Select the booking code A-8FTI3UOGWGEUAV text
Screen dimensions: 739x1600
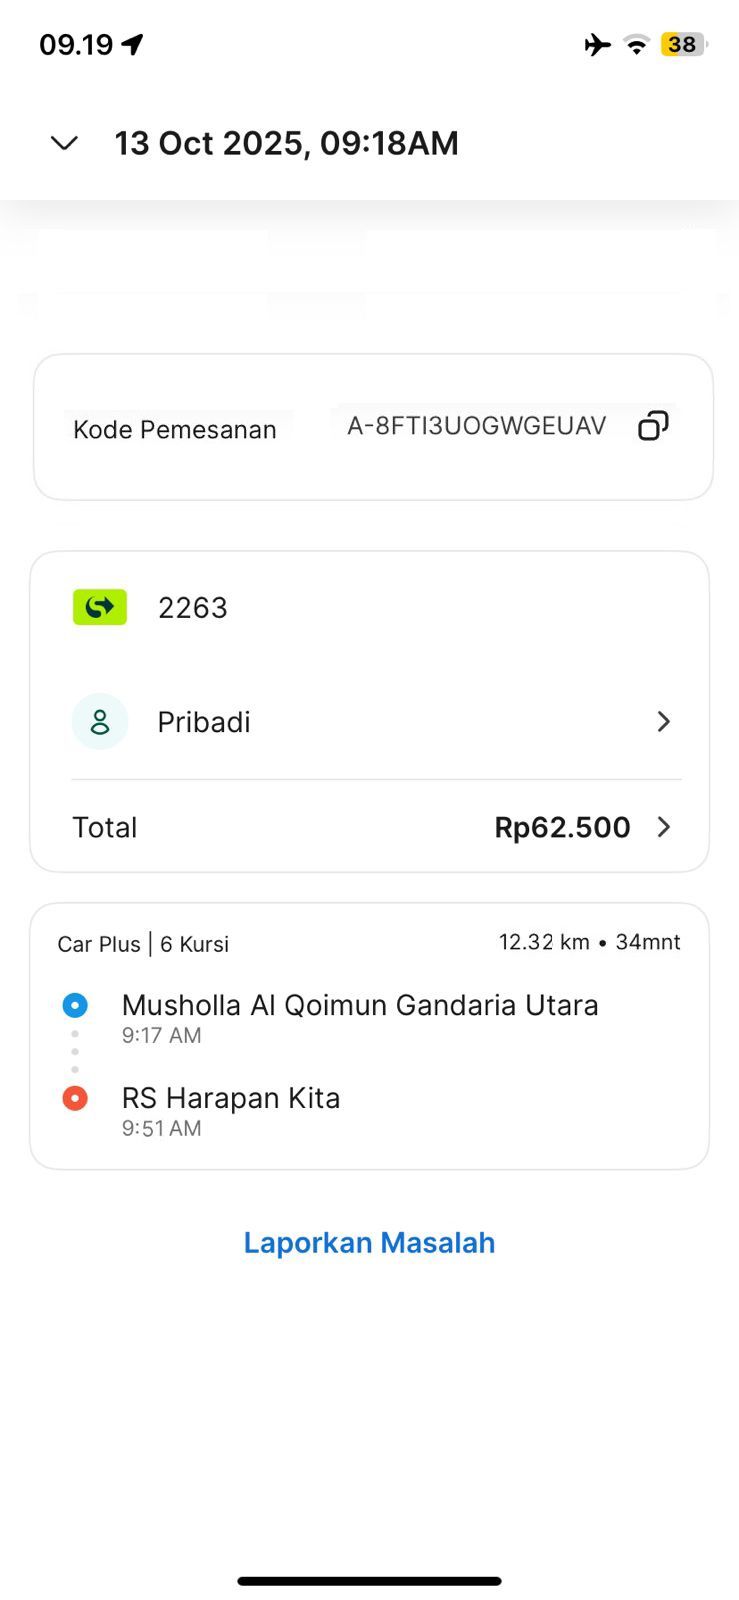476,426
